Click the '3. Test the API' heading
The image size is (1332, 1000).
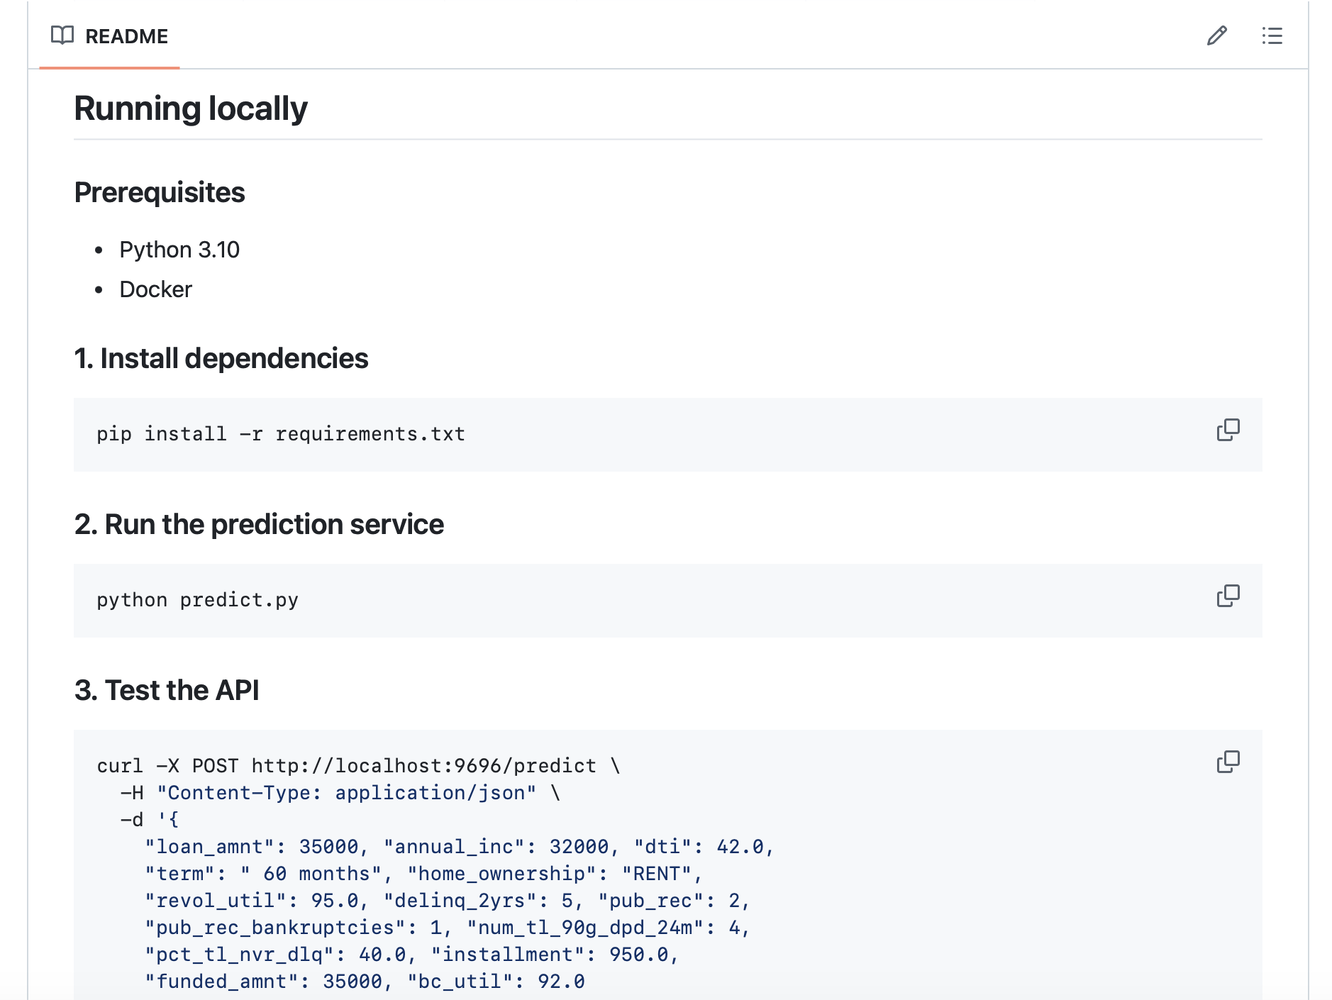tap(167, 690)
